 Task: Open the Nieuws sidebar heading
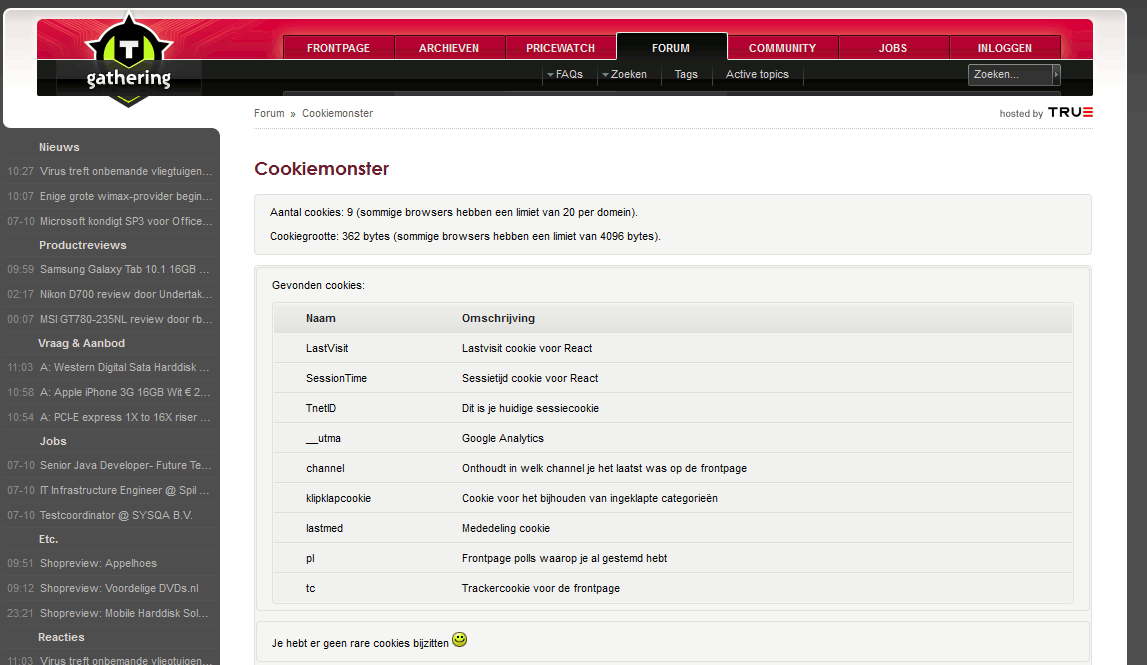tap(59, 147)
